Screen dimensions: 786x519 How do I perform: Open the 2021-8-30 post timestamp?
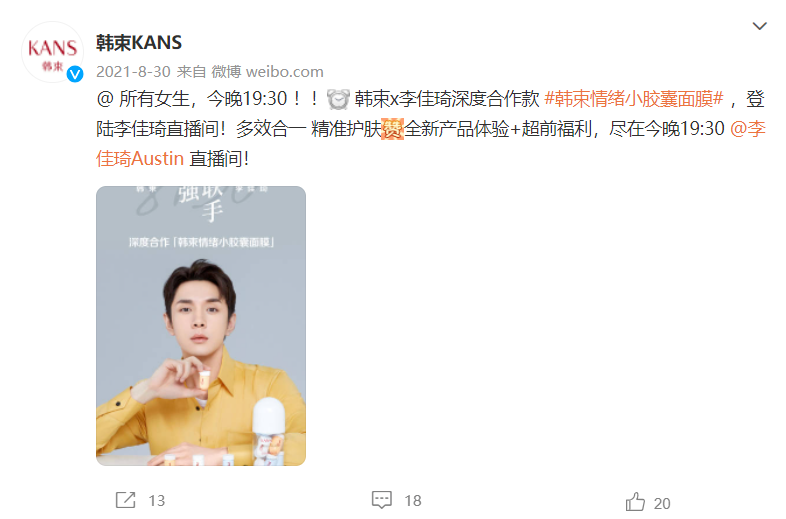click(x=133, y=72)
